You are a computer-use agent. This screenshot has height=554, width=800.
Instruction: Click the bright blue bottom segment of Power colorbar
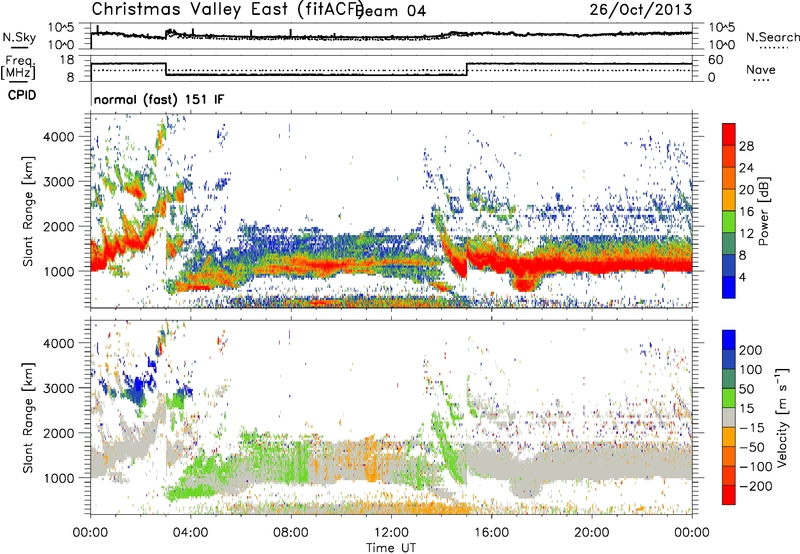pos(729,287)
